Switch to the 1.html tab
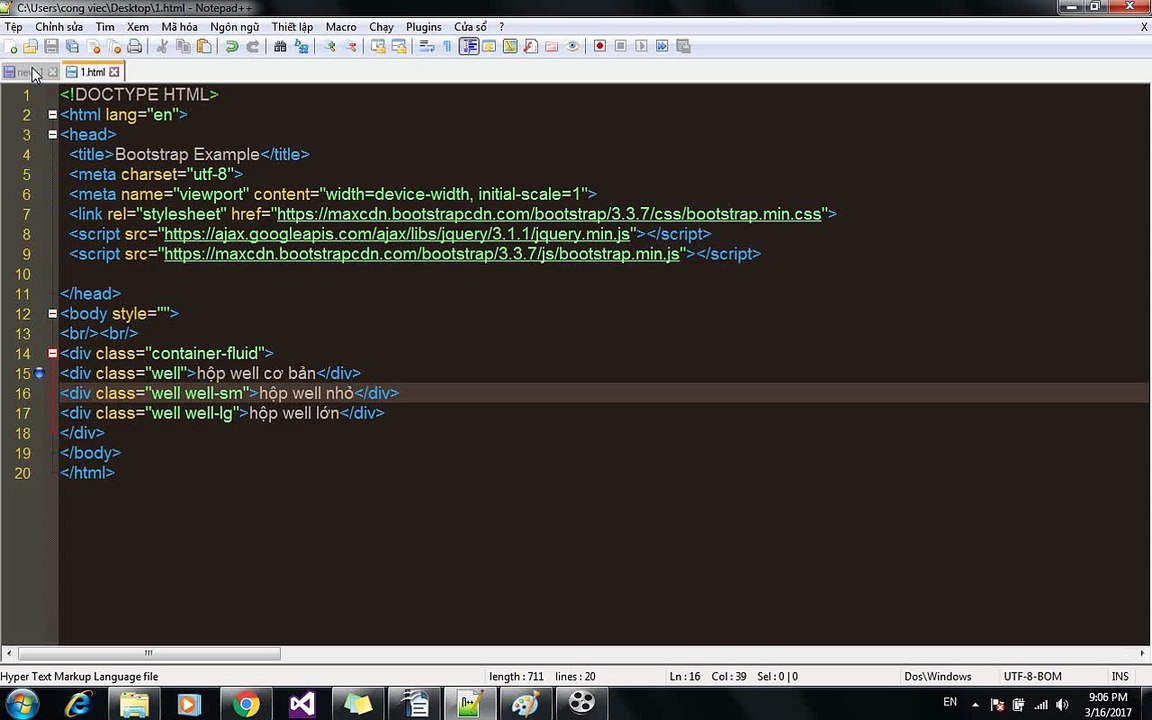This screenshot has height=720, width=1152. [93, 72]
